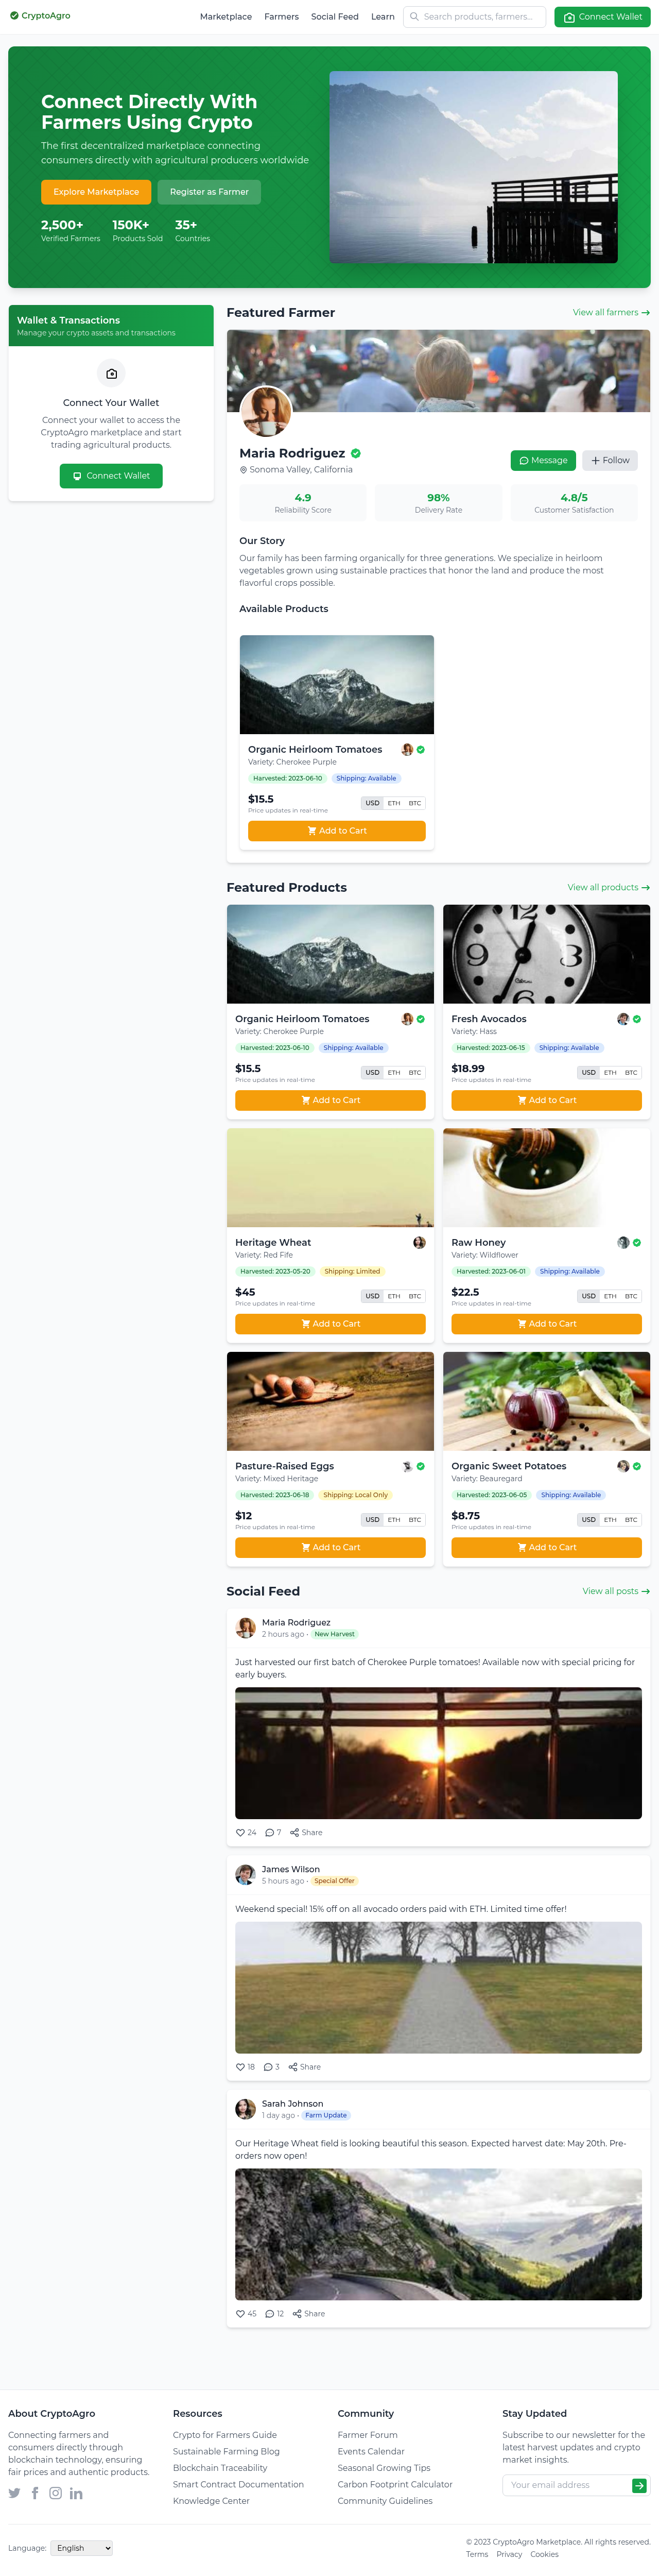
Task: Select BTC currency on Raw Honey card
Action: pyautogui.click(x=631, y=1295)
